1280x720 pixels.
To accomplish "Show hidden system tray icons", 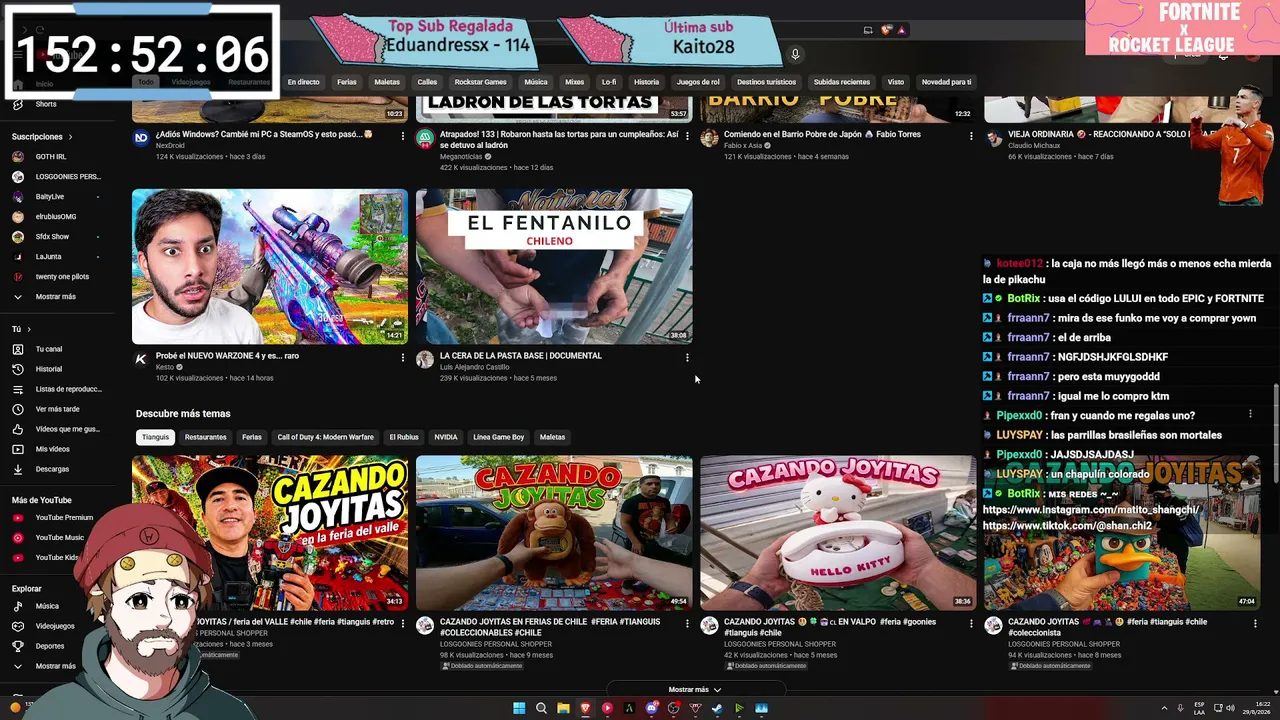I will coord(1166,708).
